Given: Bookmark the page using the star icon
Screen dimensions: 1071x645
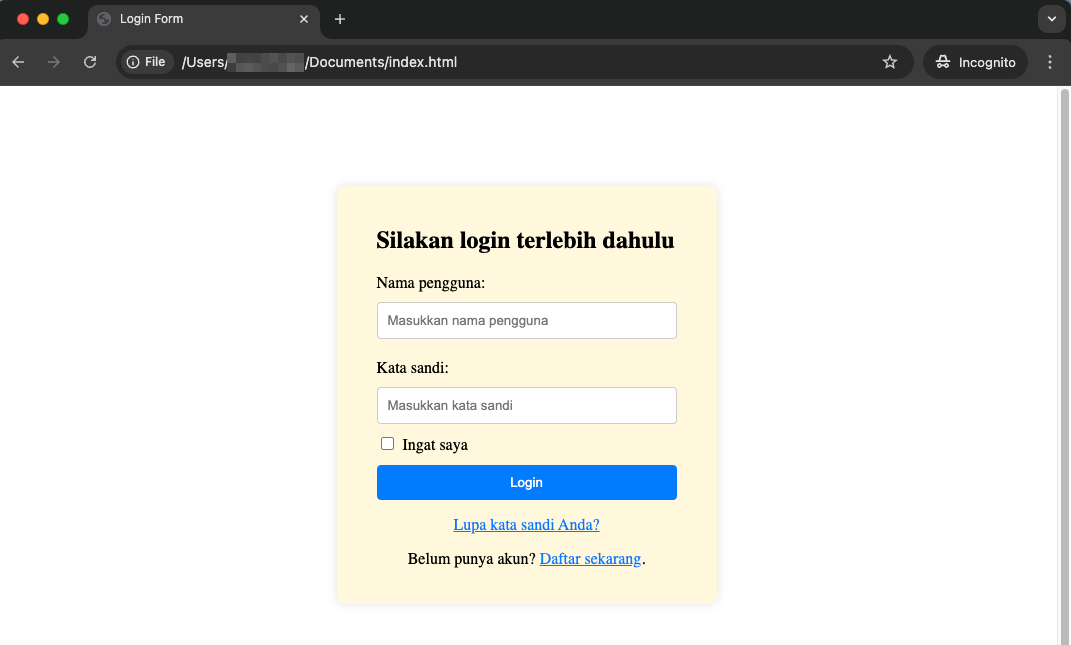Looking at the screenshot, I should pos(889,62).
